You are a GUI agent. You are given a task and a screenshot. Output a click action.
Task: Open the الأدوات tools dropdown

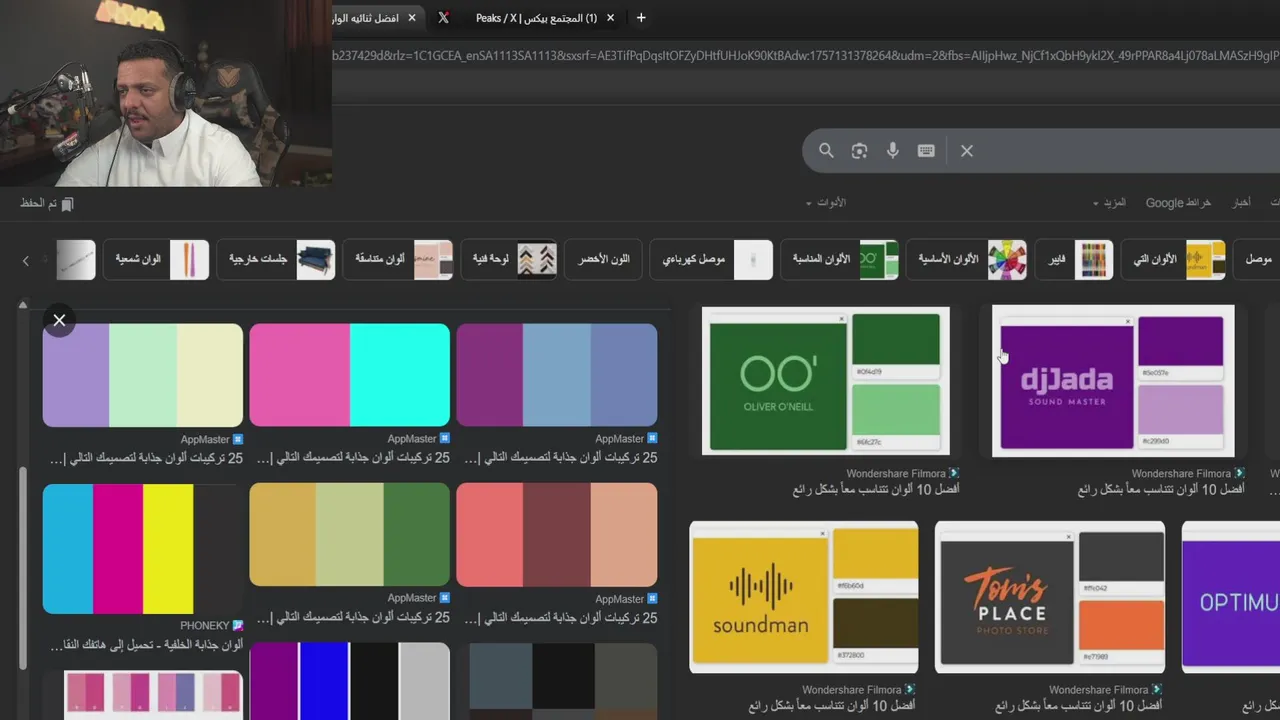826,203
